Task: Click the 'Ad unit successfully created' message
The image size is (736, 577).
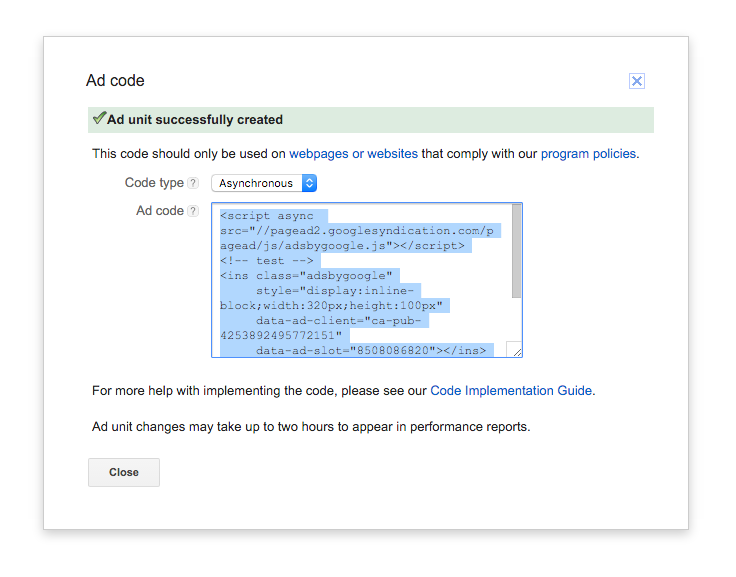Action: coord(195,120)
